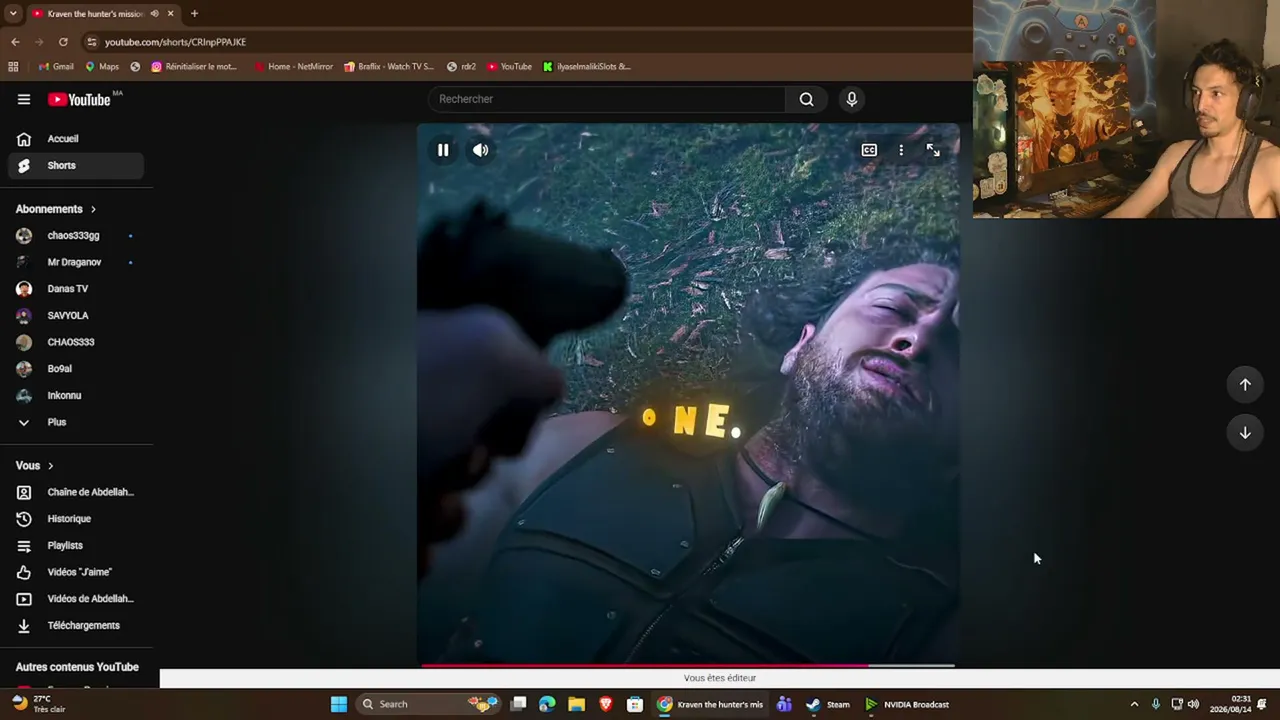Open the CHAOS333 channel
This screenshot has width=1280, height=720.
tap(76, 342)
